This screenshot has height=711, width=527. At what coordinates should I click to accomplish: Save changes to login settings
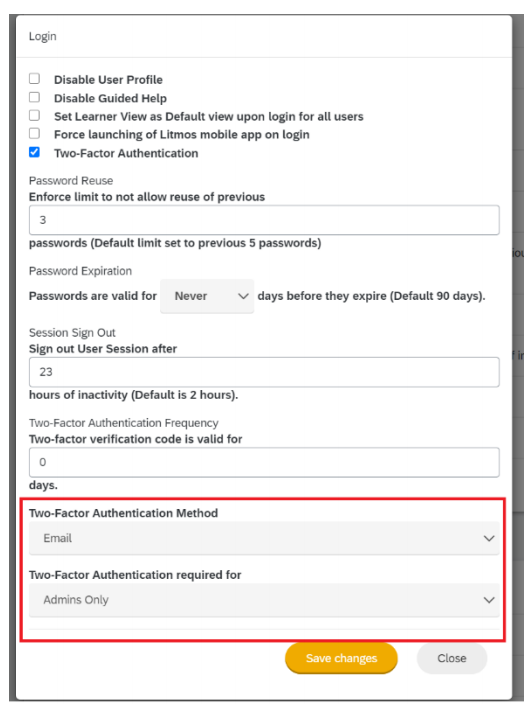pyautogui.click(x=341, y=658)
